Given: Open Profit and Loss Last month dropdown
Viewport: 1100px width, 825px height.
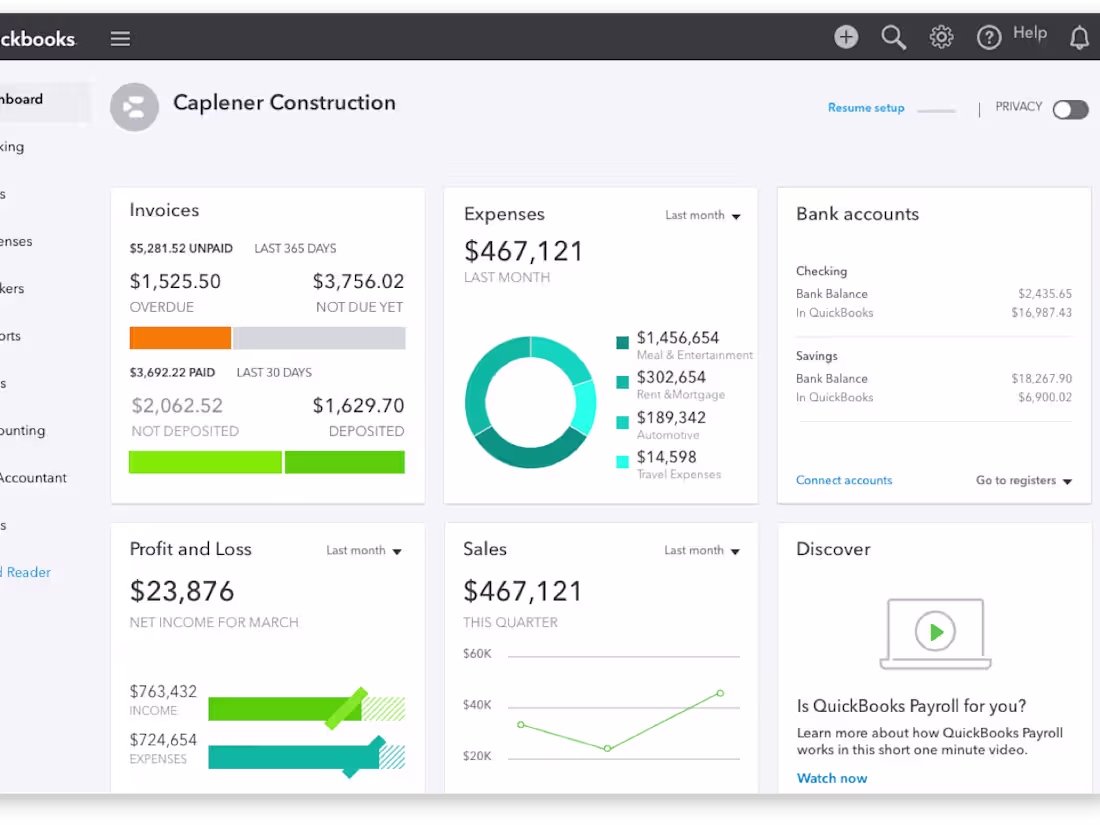Looking at the screenshot, I should (364, 551).
